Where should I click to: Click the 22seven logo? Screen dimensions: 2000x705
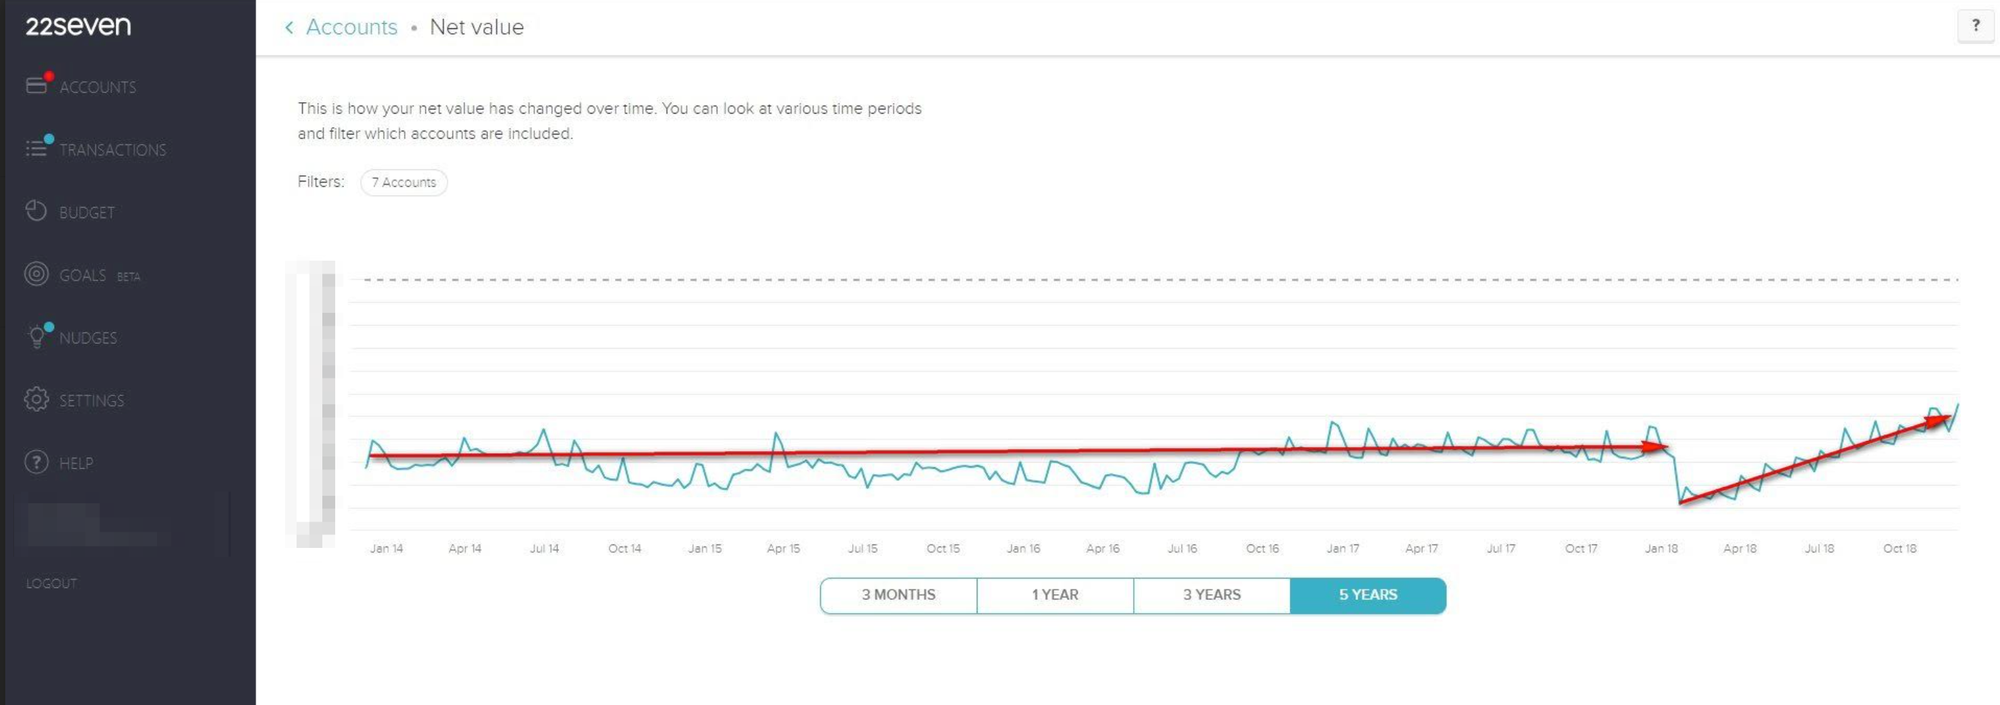pos(77,26)
